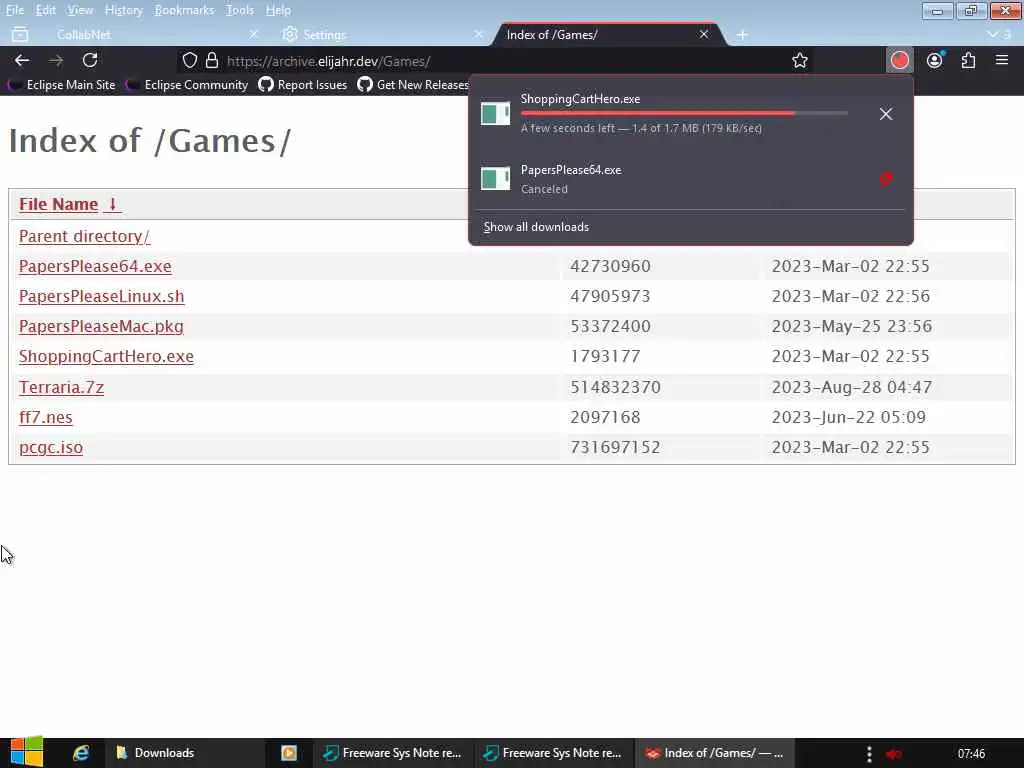Viewport: 1024px width, 768px height.
Task: Download PapersPleaseLinux.sh
Action: (x=101, y=296)
